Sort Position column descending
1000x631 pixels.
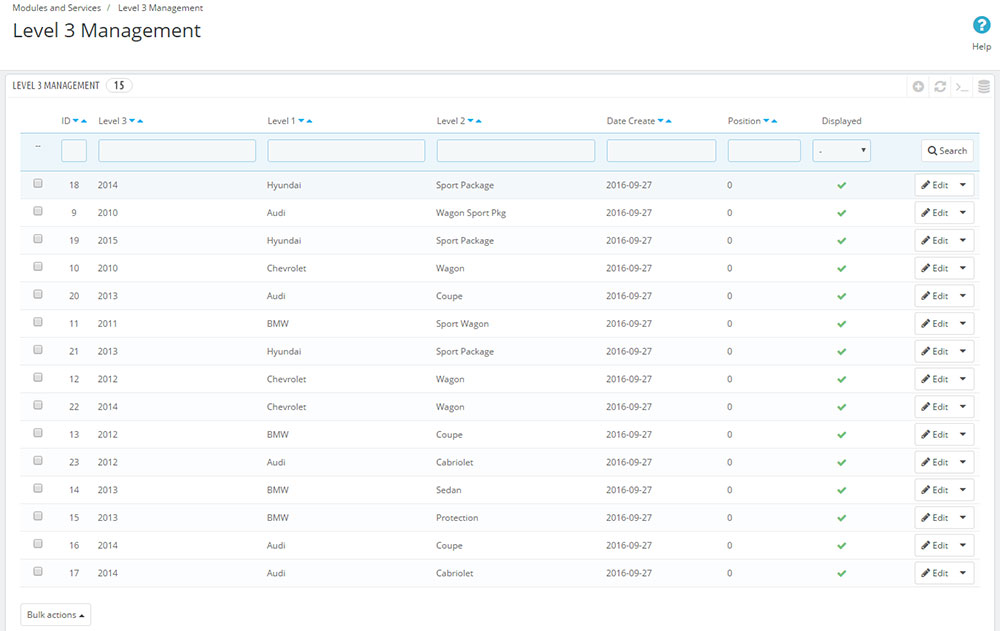point(766,121)
